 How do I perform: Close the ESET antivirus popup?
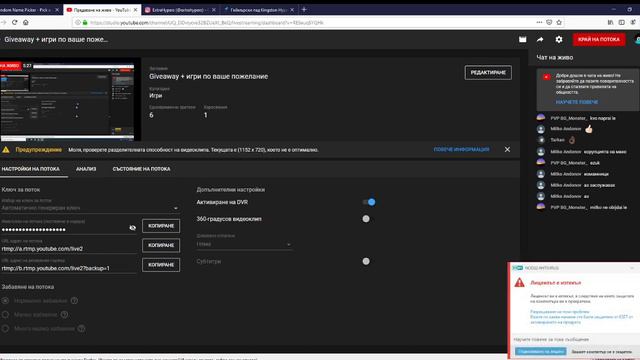coord(632,268)
